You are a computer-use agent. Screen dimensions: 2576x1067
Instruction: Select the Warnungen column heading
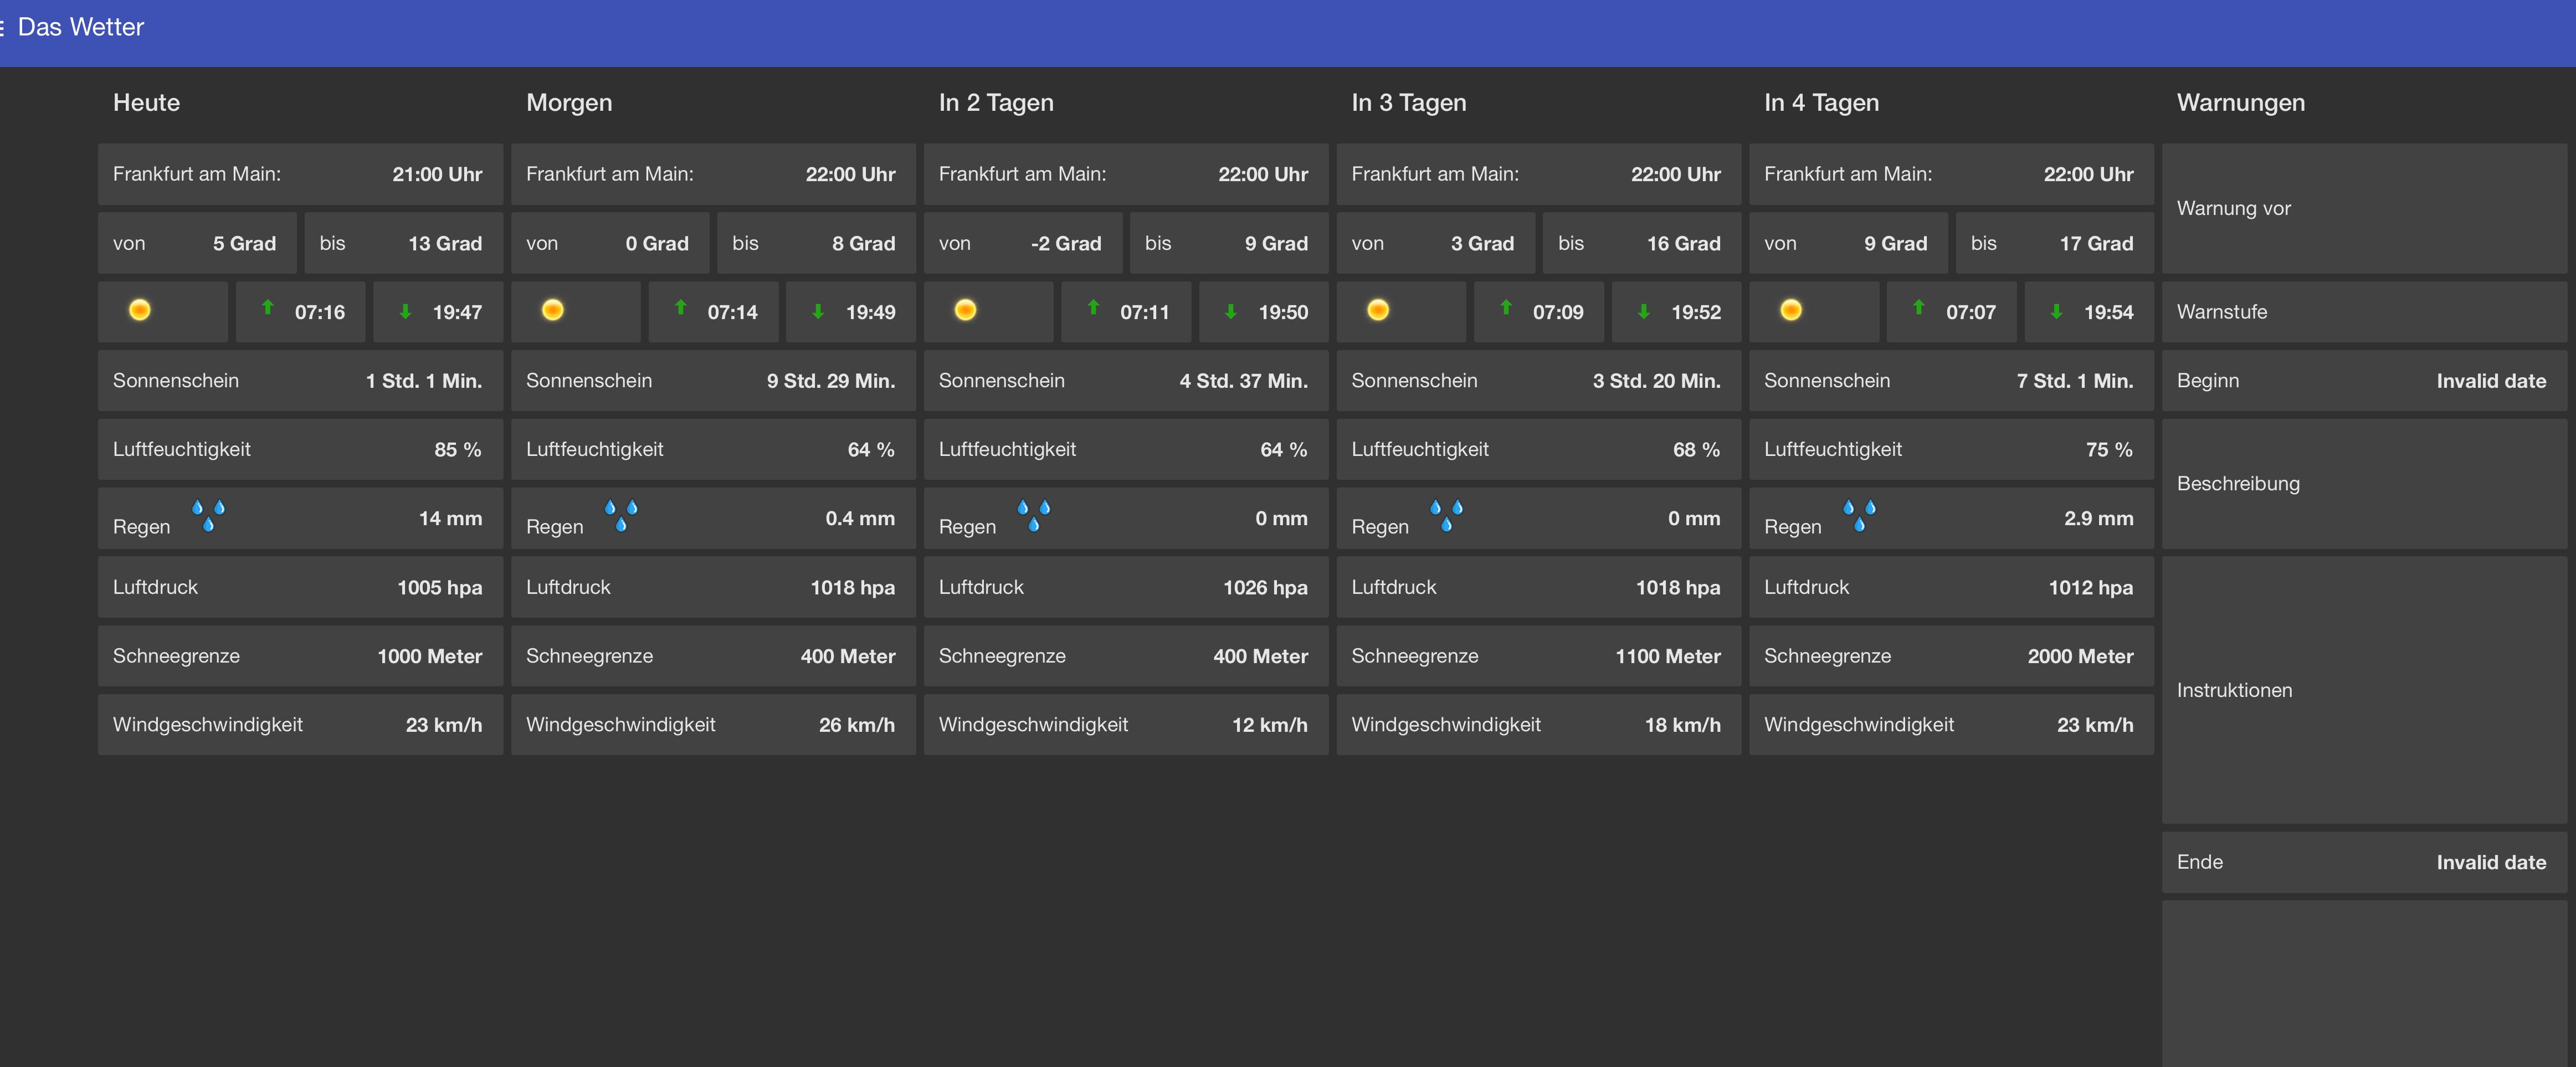coord(2240,102)
